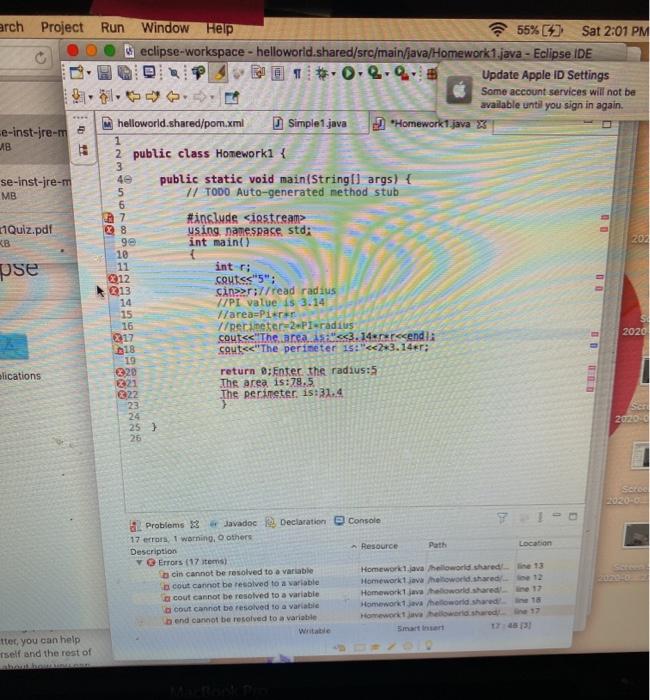Save the file with the Save icon
Screen dimensions: 650x700
point(104,73)
